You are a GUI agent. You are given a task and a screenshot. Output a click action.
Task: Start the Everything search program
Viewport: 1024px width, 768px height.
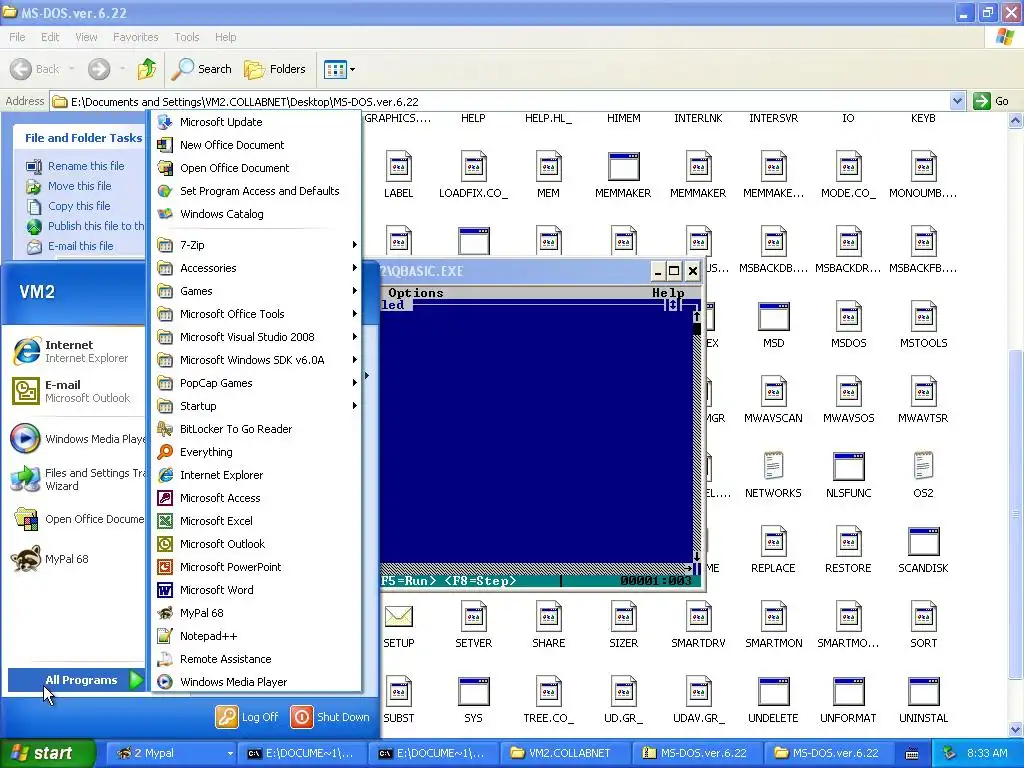coord(256,452)
